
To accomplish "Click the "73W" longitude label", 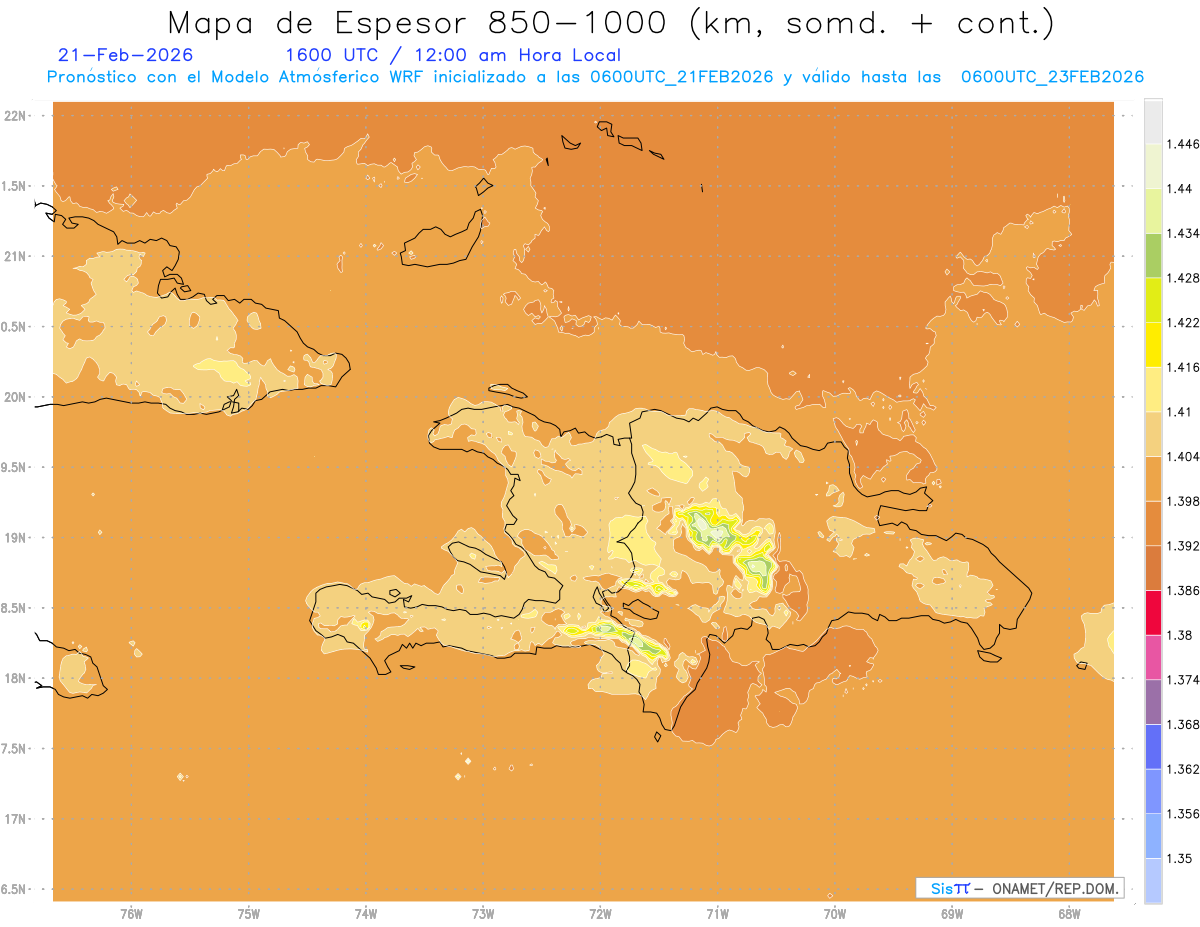I will pyautogui.click(x=483, y=915).
